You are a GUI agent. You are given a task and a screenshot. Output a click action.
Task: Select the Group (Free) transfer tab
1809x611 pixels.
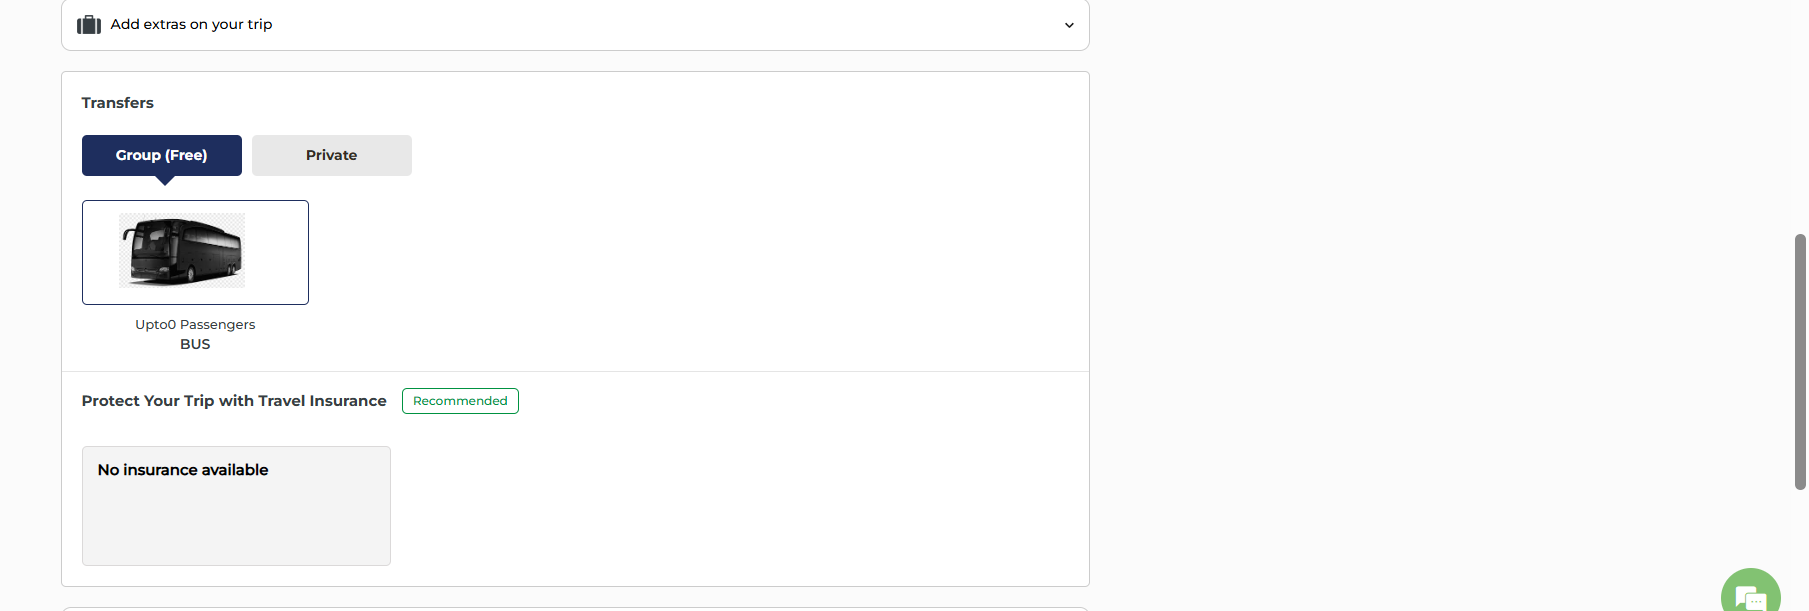coord(162,156)
